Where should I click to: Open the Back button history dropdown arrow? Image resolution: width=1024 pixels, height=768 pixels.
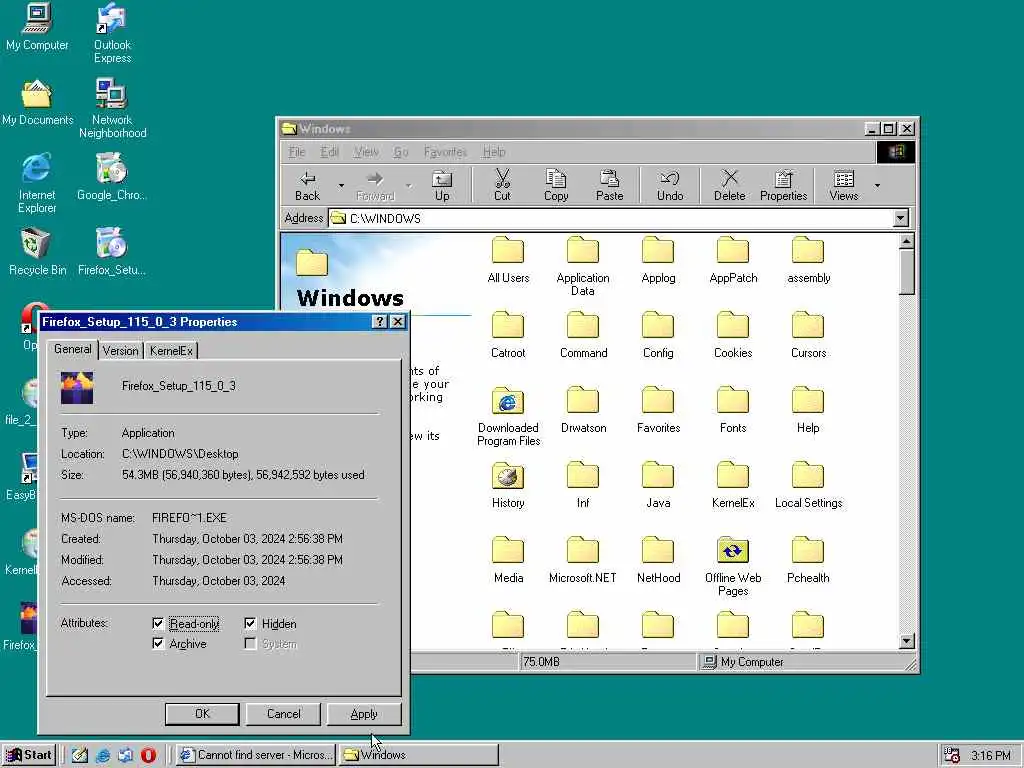click(341, 185)
